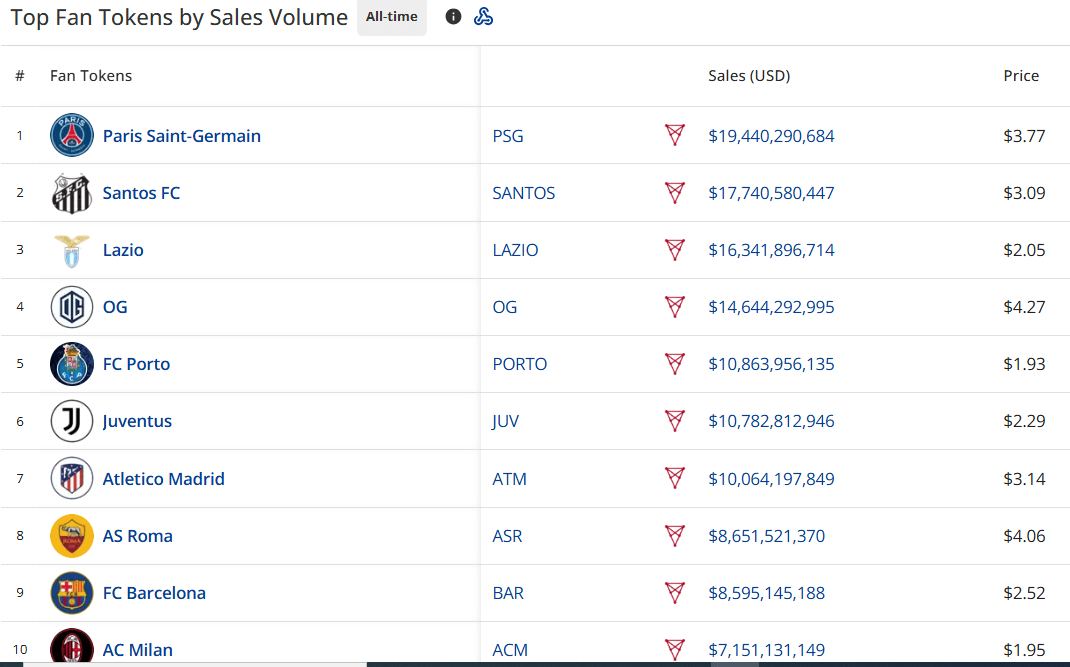Open the Juventus token link
Viewport: 1070px width, 667px height.
pos(137,421)
